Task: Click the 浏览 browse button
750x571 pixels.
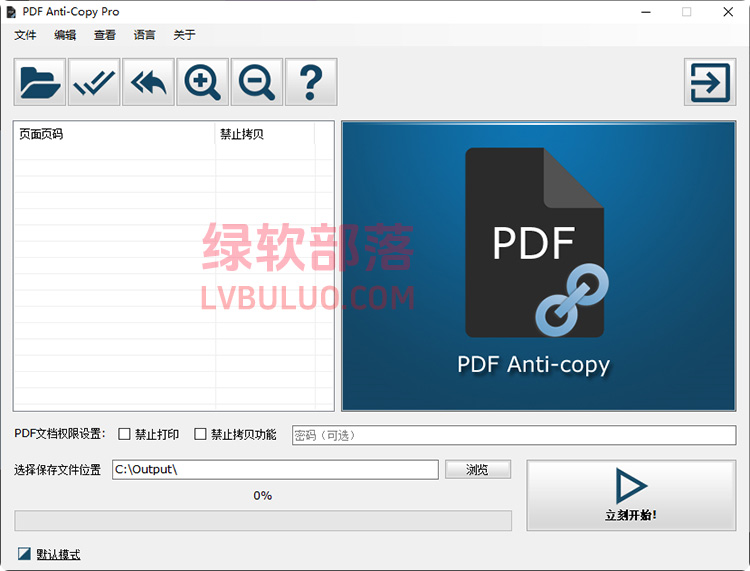Action: click(x=478, y=470)
